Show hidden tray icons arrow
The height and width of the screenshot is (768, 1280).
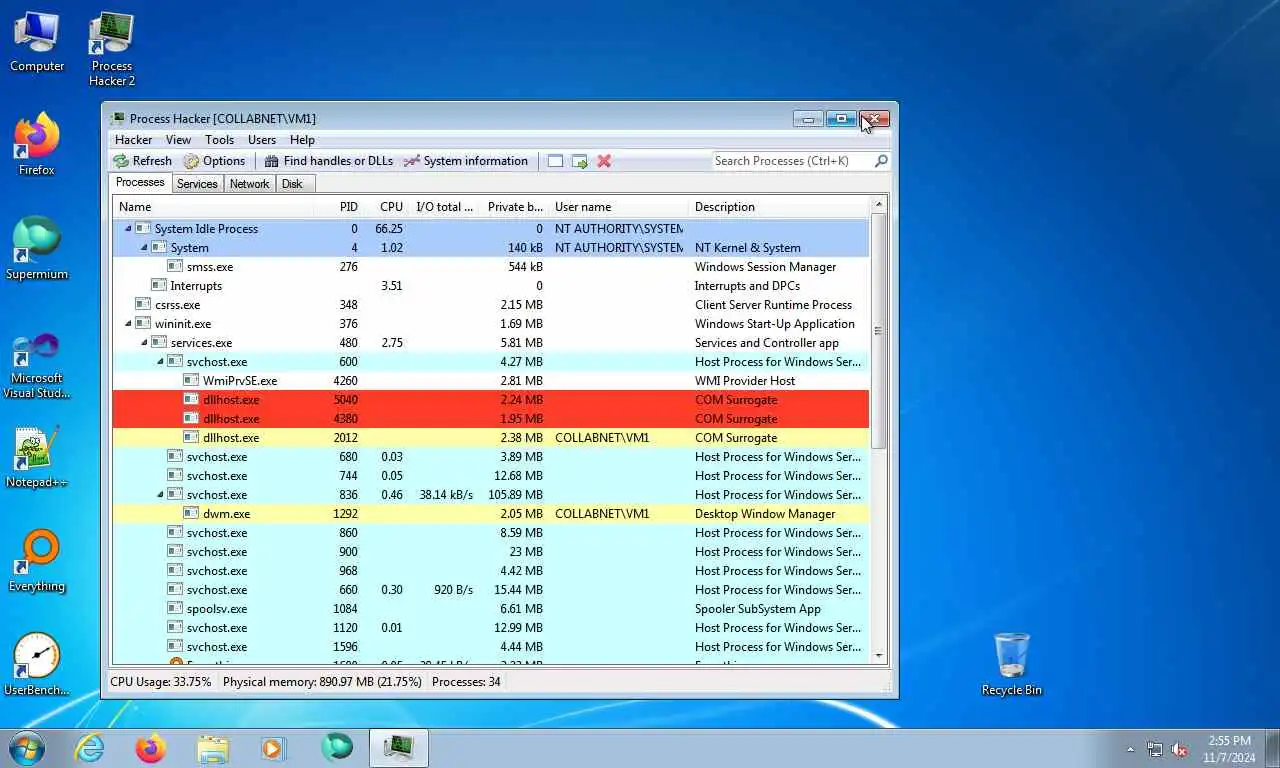(1131, 749)
